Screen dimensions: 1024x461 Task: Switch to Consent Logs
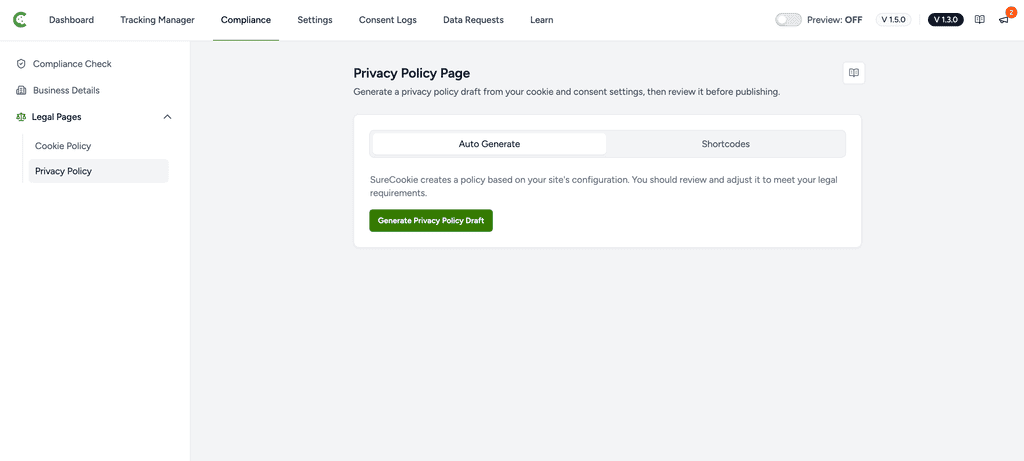387,20
